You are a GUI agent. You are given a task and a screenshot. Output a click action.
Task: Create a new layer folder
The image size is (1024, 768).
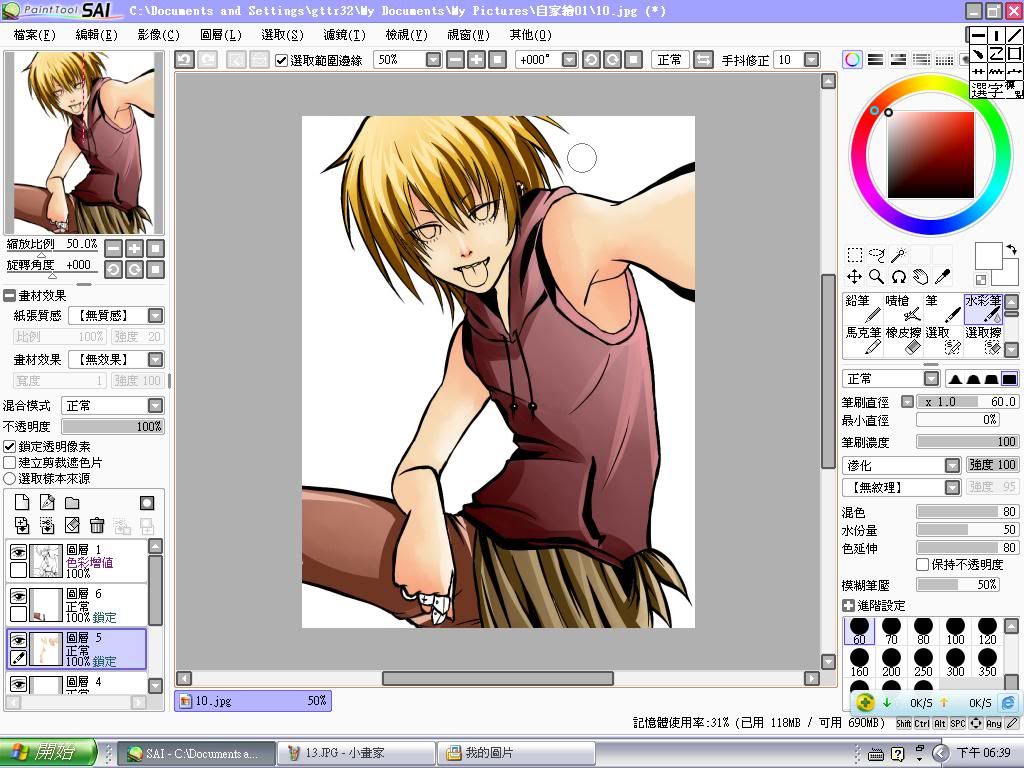coord(72,502)
